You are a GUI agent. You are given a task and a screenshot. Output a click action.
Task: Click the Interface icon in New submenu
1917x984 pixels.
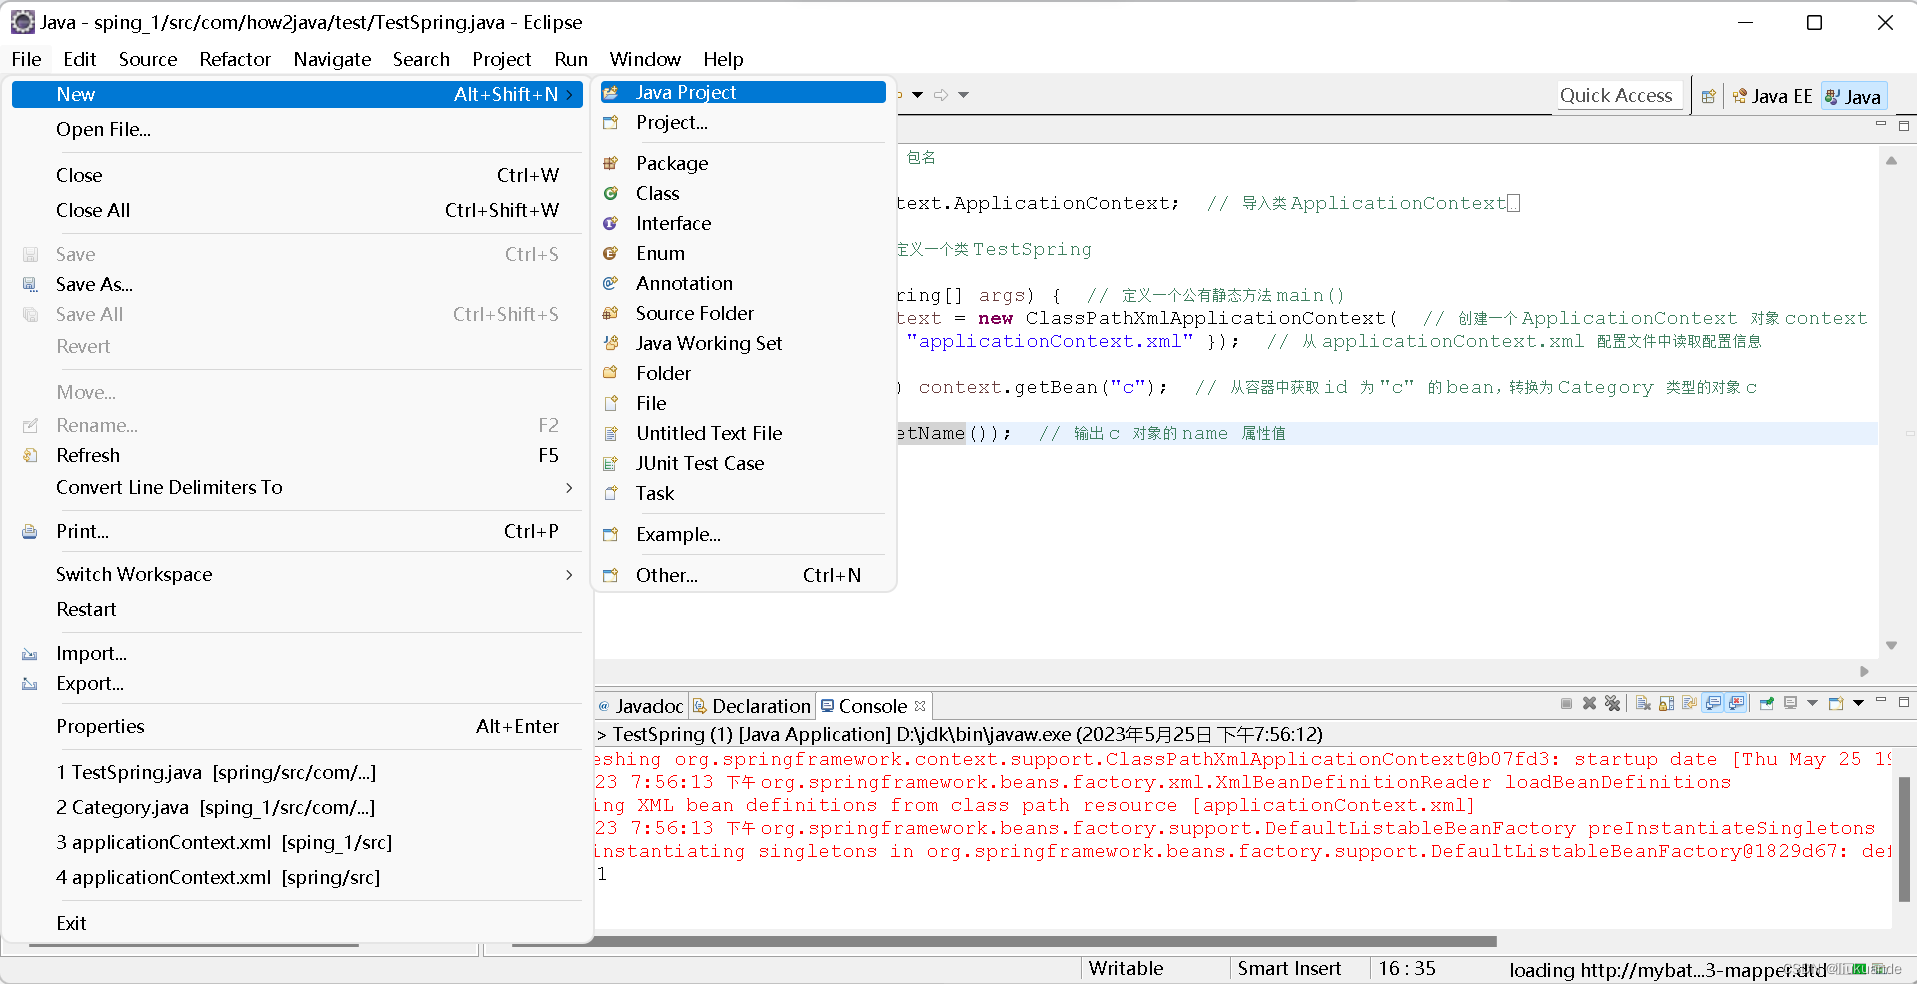(610, 223)
